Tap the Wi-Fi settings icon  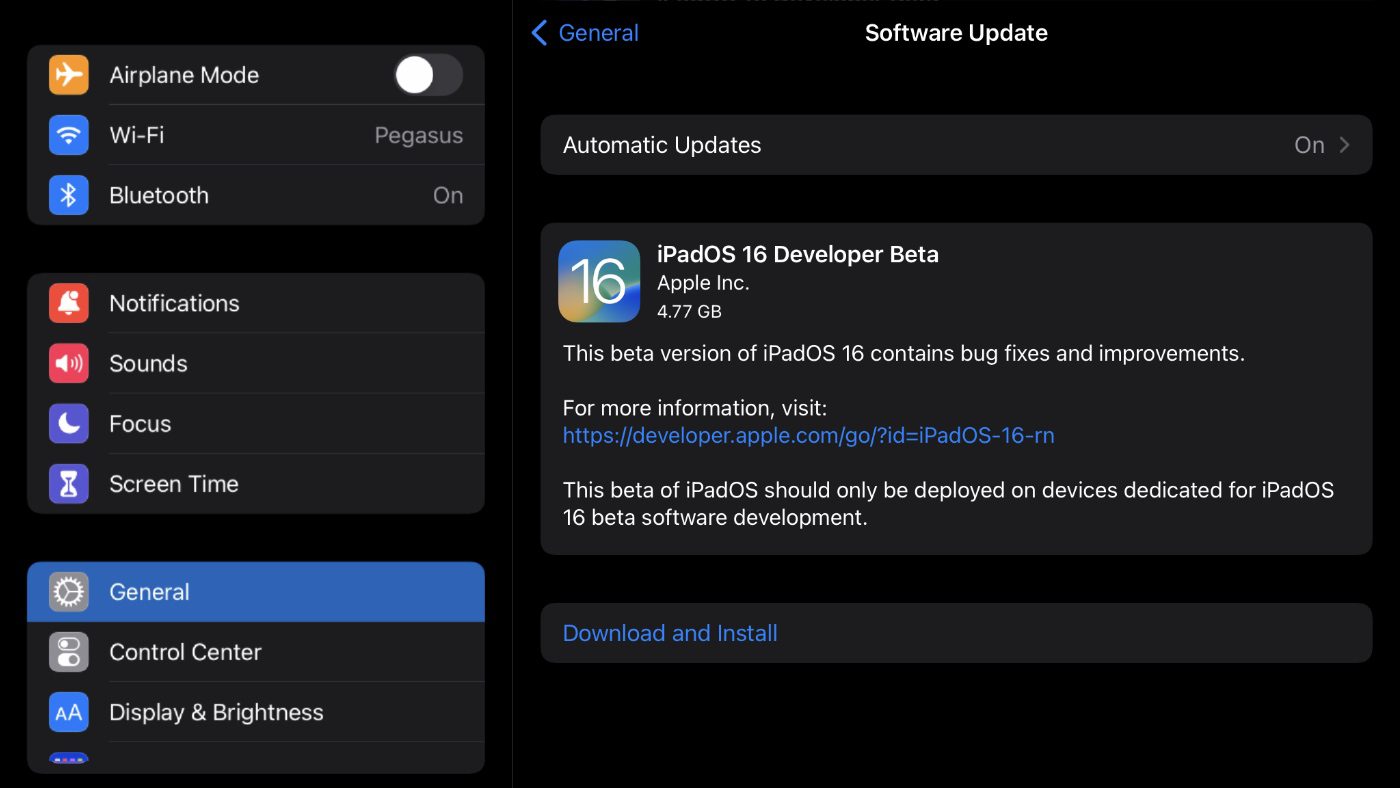point(69,135)
